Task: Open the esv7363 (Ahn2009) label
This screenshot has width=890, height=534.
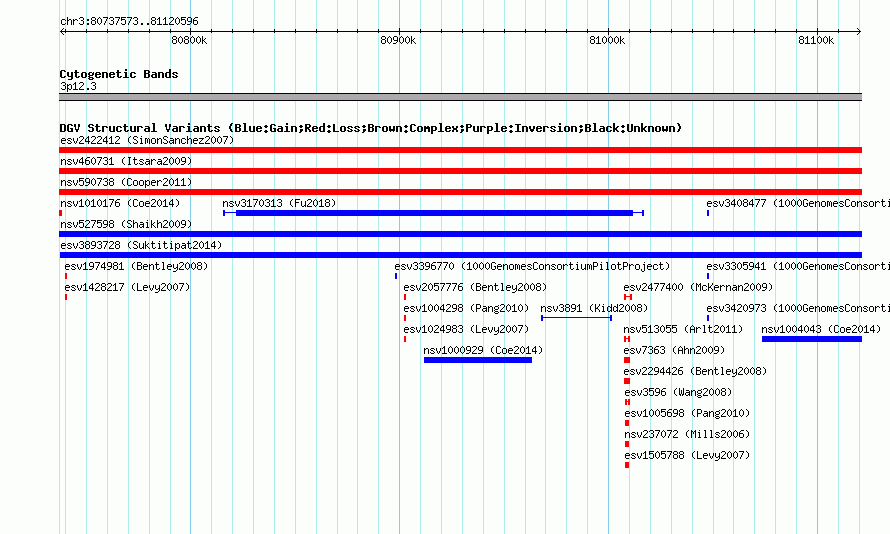Action: [x=674, y=350]
